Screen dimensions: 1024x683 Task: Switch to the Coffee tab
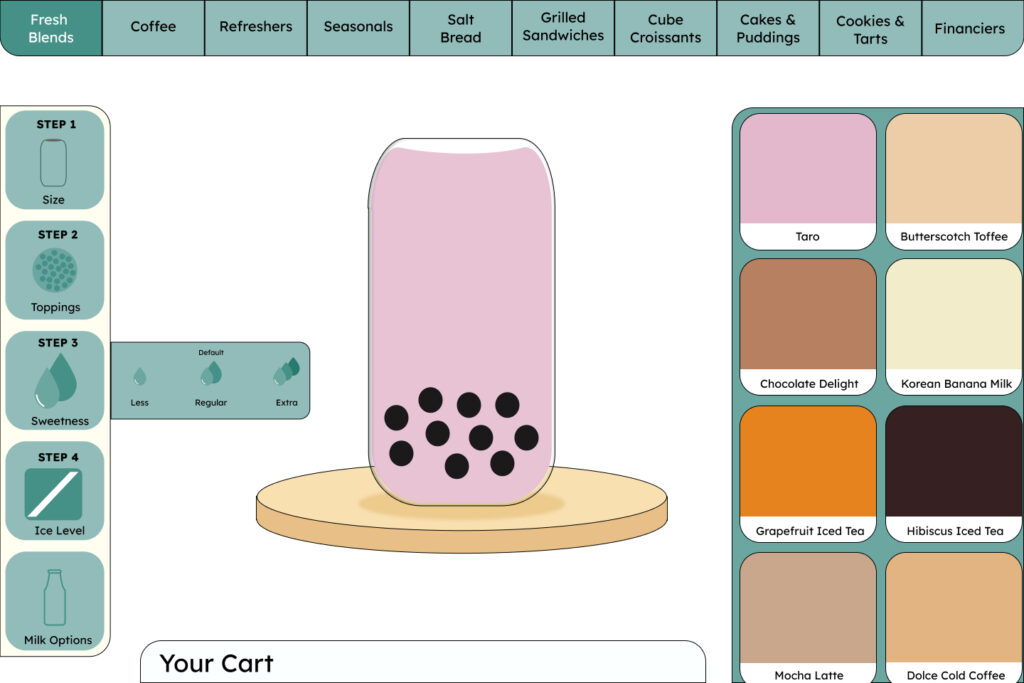point(153,27)
